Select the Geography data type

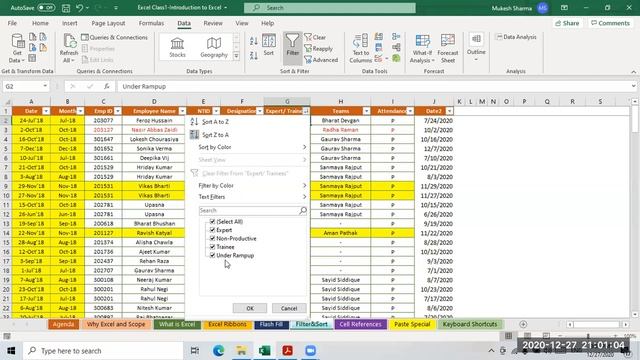(214, 47)
